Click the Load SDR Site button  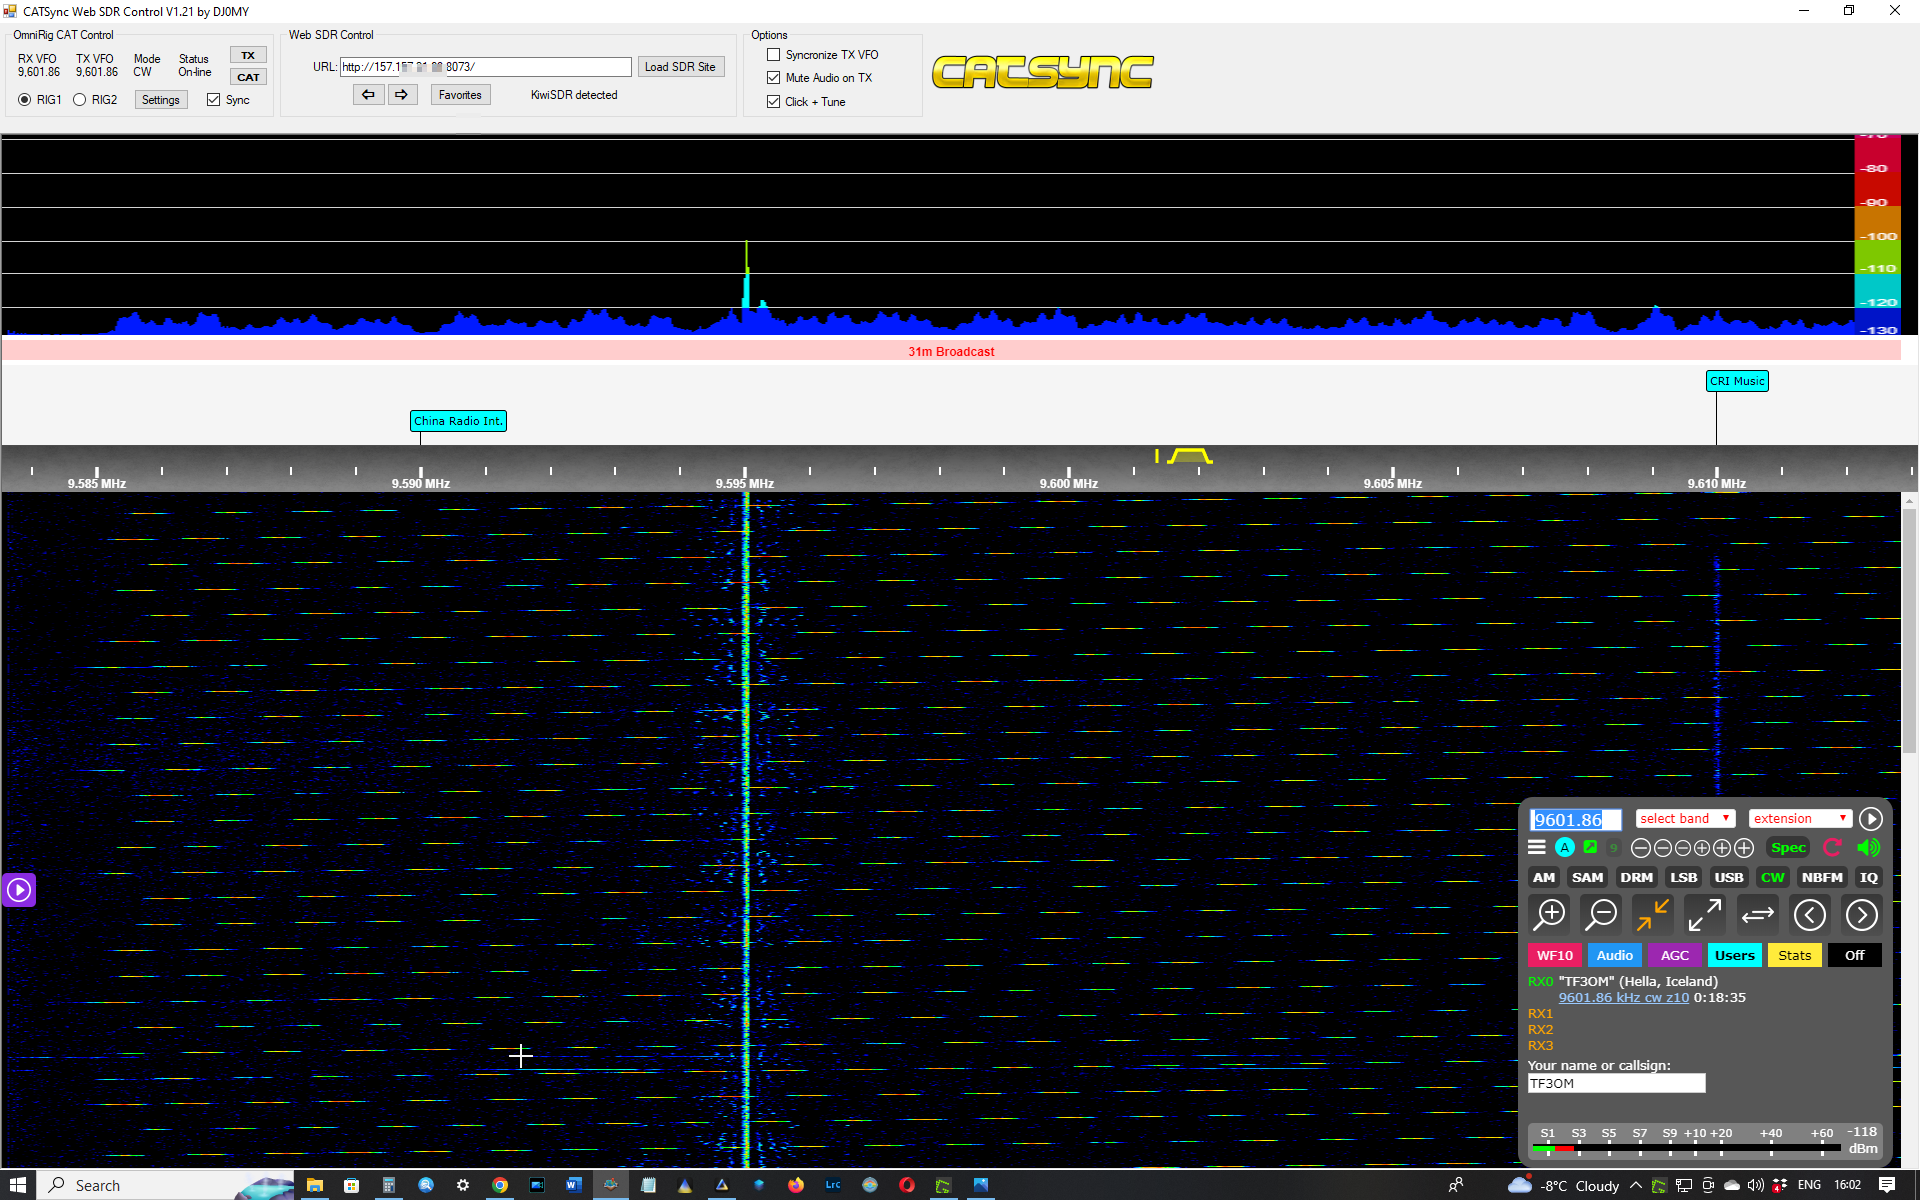click(x=680, y=67)
